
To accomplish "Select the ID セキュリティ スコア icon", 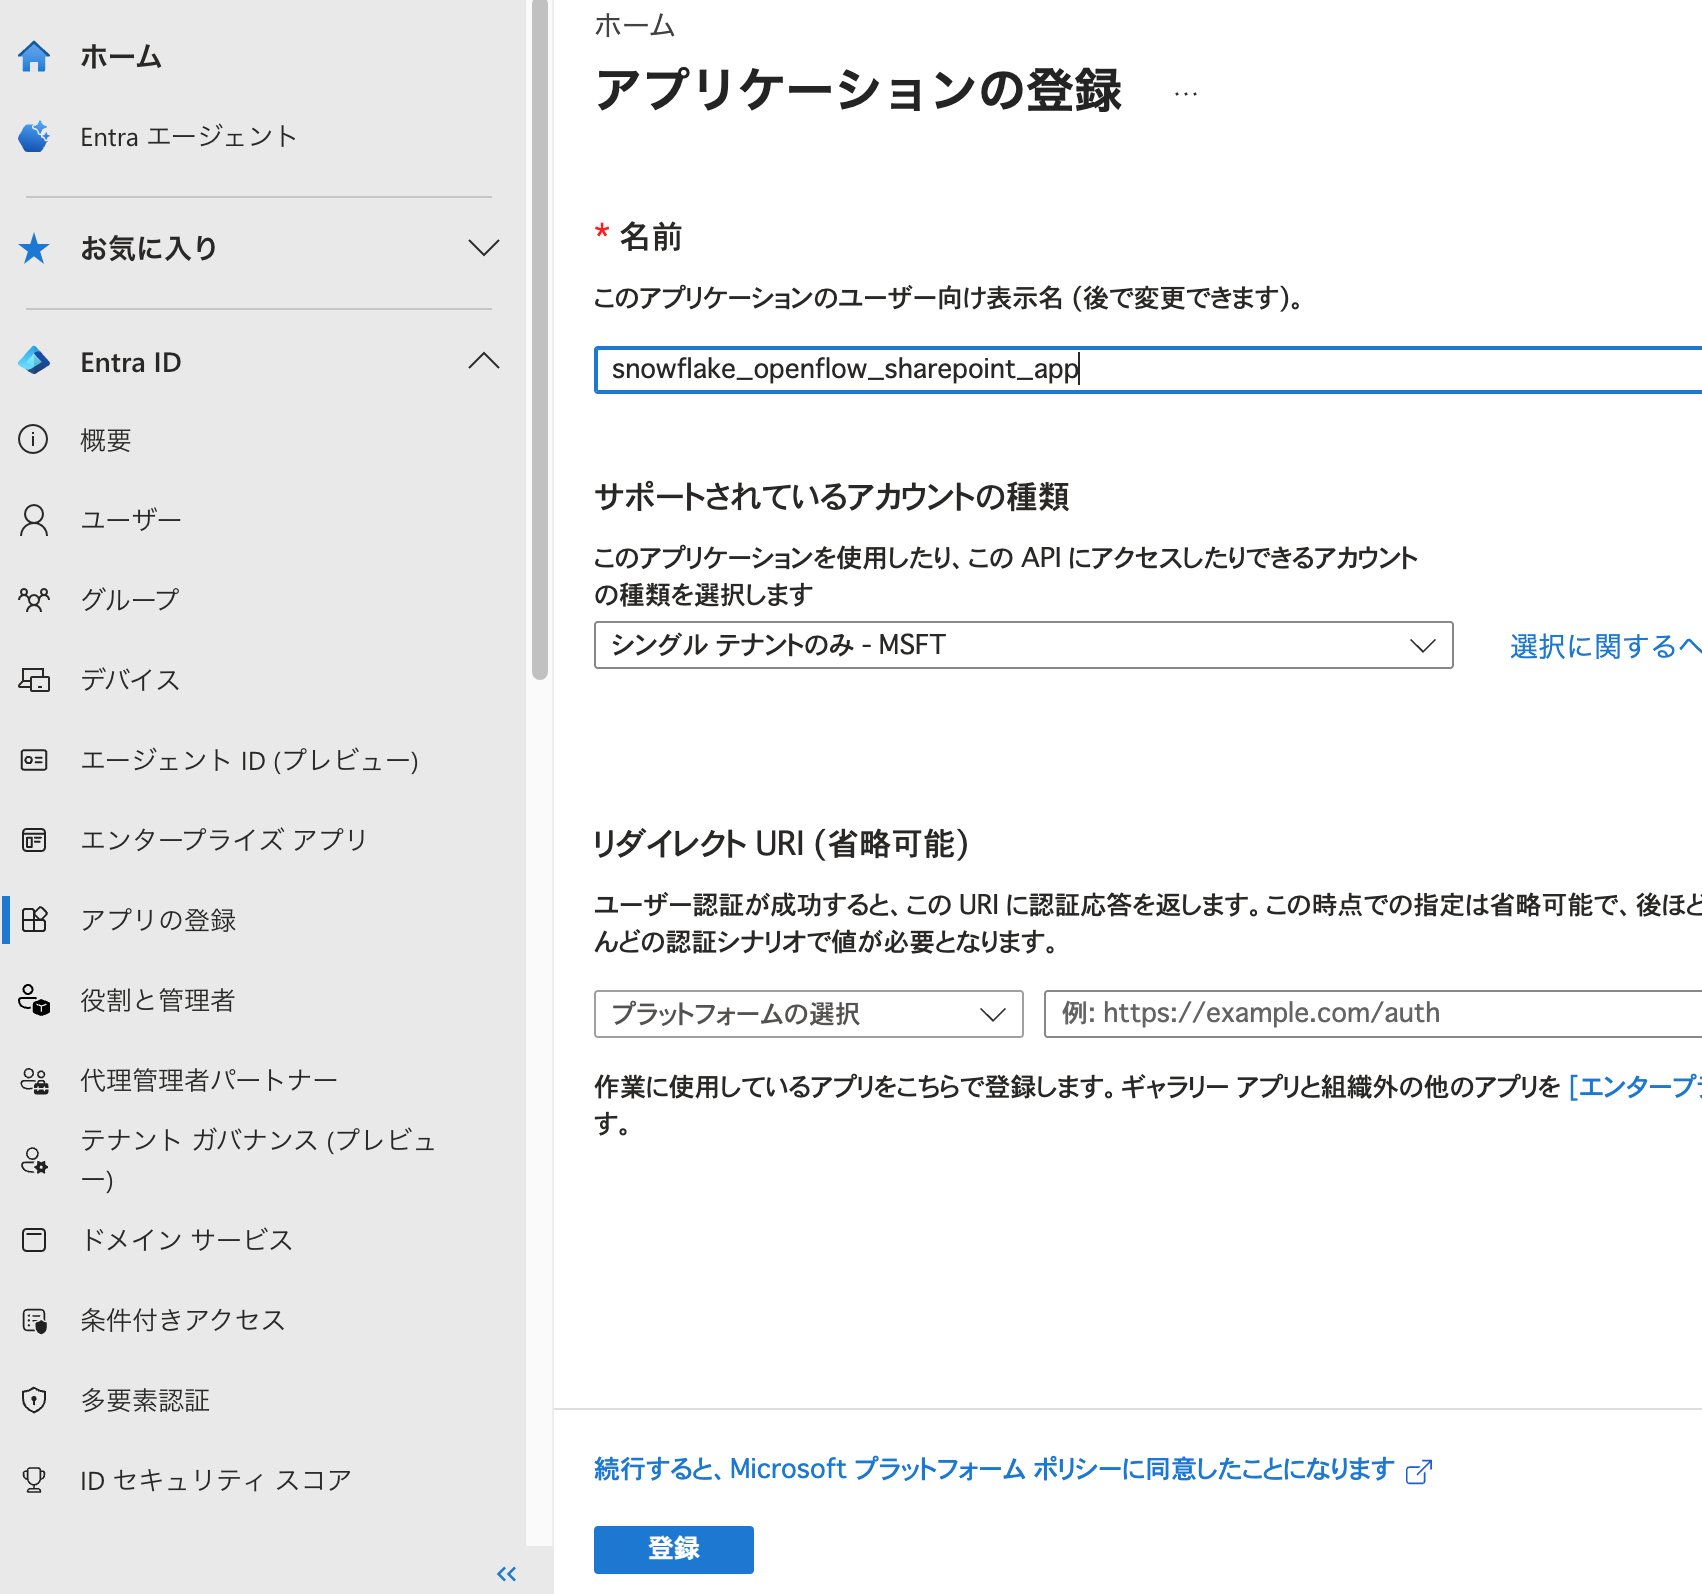I will tap(34, 1479).
